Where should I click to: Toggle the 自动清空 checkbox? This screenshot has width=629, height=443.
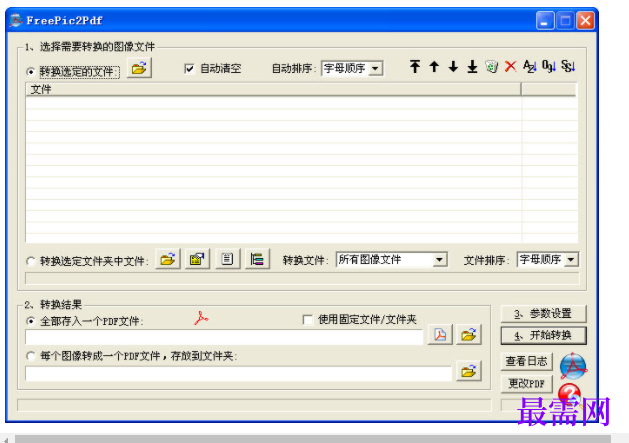[x=189, y=69]
